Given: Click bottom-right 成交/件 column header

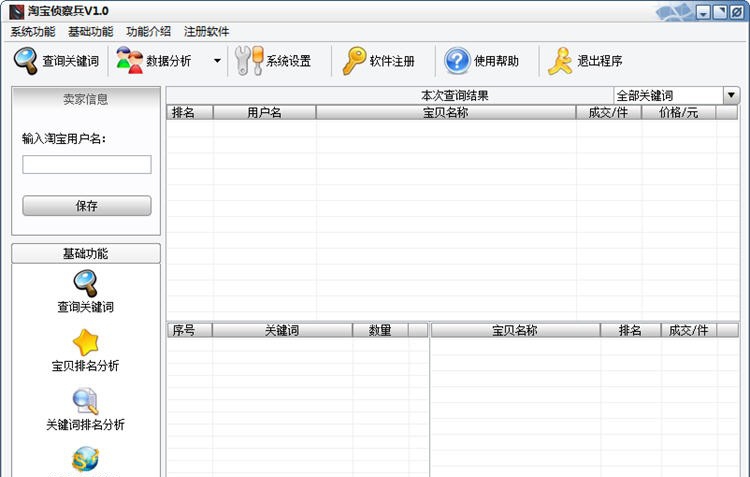Looking at the screenshot, I should tap(689, 330).
